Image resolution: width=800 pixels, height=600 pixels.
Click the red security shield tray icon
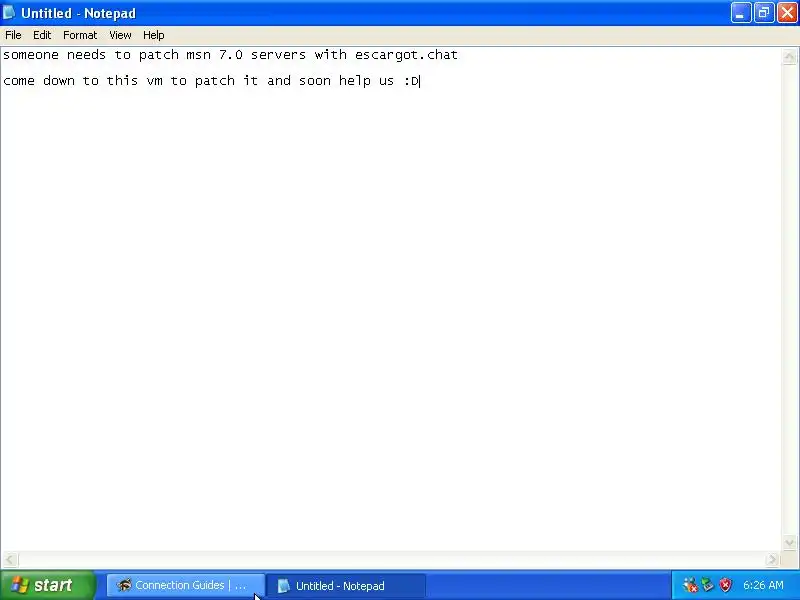[x=725, y=585]
